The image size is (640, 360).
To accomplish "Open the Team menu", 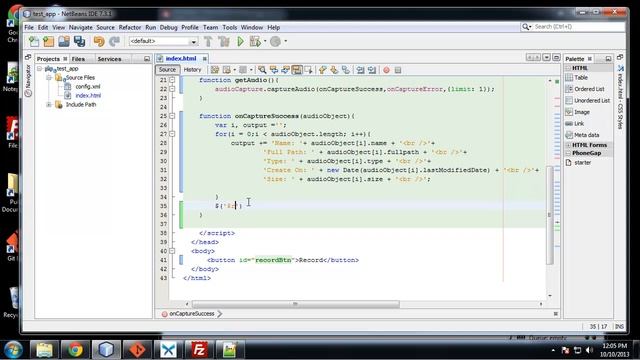I will 210,27.
